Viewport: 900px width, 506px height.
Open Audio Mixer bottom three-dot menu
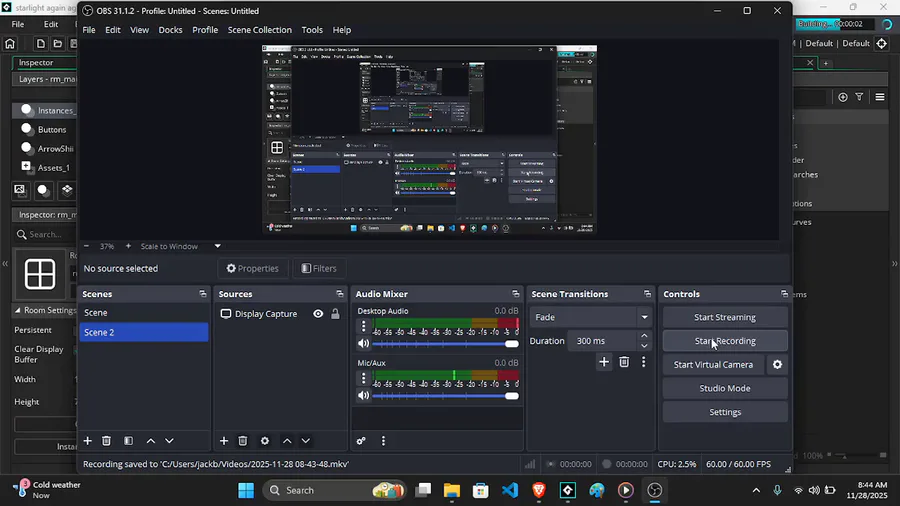click(383, 441)
